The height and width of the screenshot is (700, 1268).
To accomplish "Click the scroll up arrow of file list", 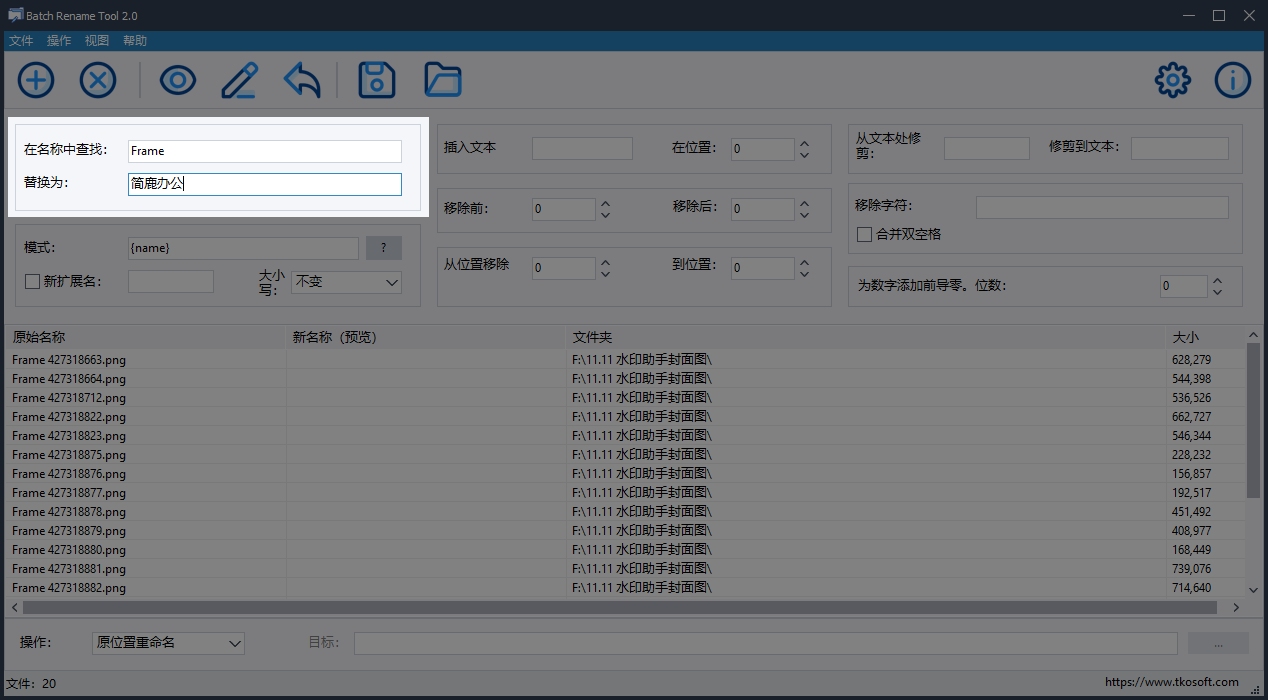I will (x=1253, y=336).
